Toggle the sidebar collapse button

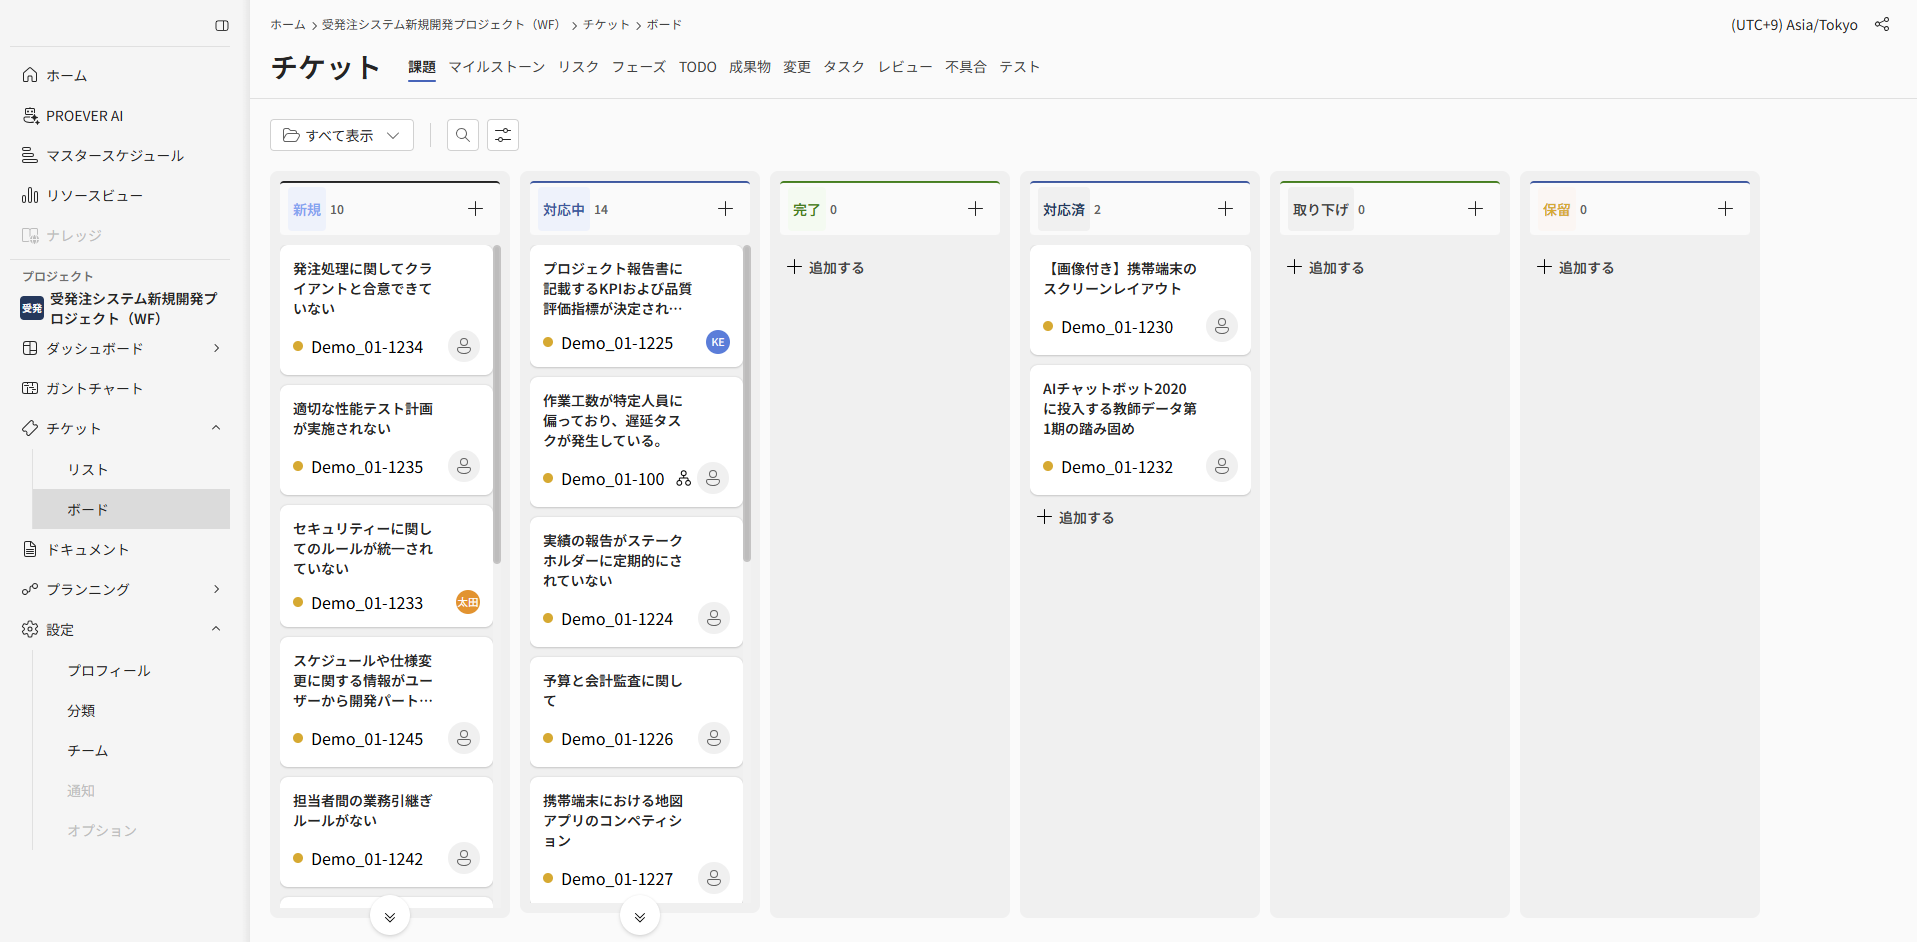(222, 26)
